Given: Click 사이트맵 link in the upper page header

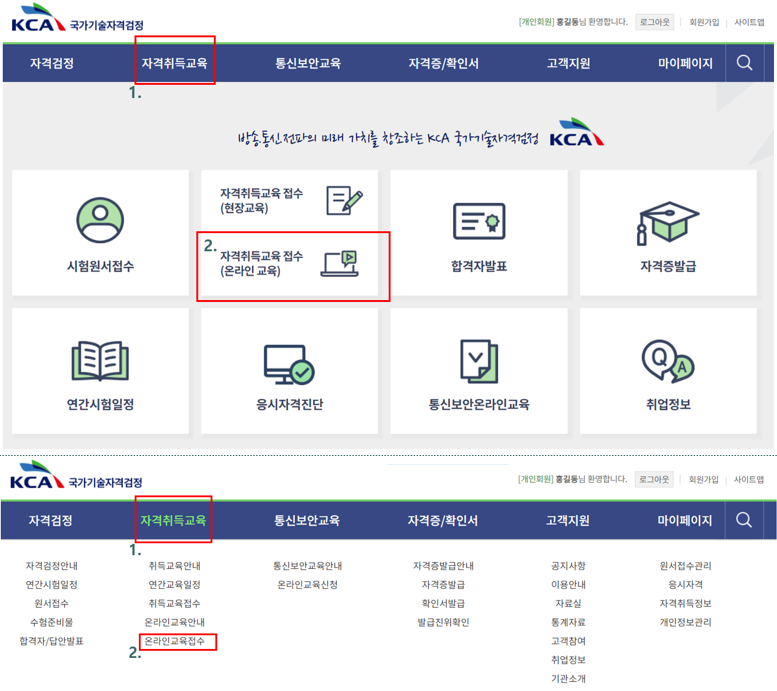Looking at the screenshot, I should pos(749,22).
